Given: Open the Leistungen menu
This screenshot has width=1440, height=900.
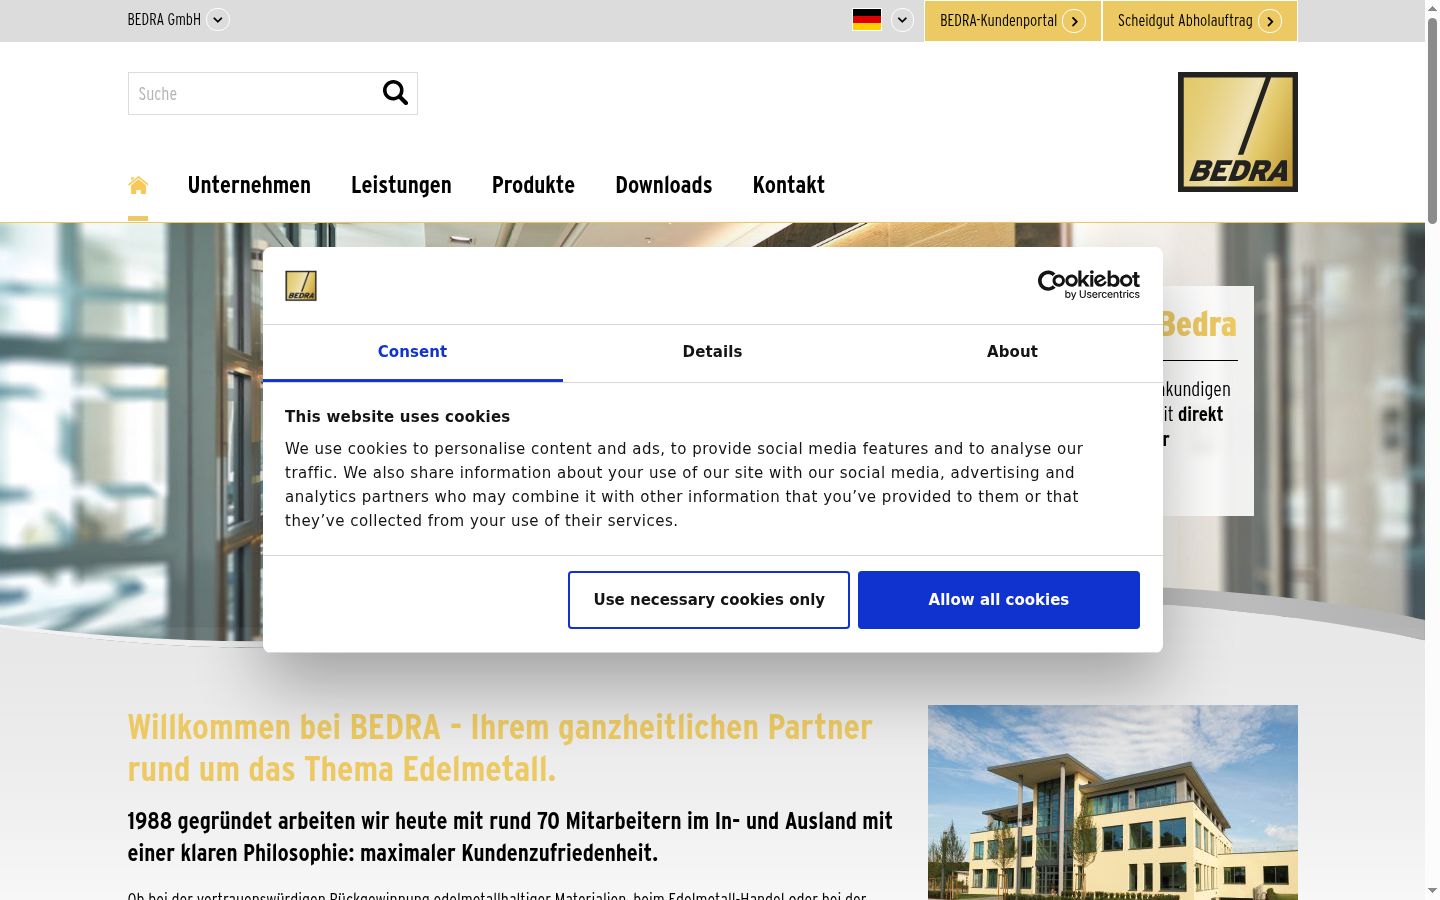Looking at the screenshot, I should (401, 185).
